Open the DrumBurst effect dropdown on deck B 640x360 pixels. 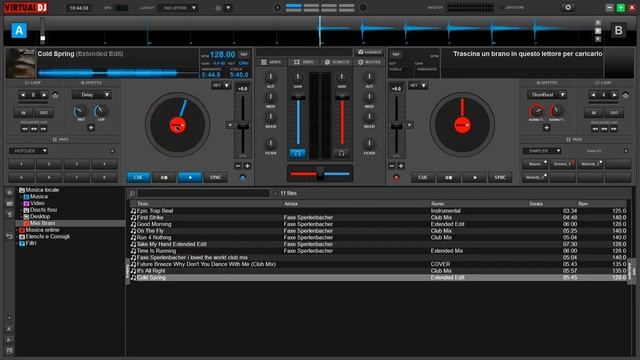(x=547, y=95)
